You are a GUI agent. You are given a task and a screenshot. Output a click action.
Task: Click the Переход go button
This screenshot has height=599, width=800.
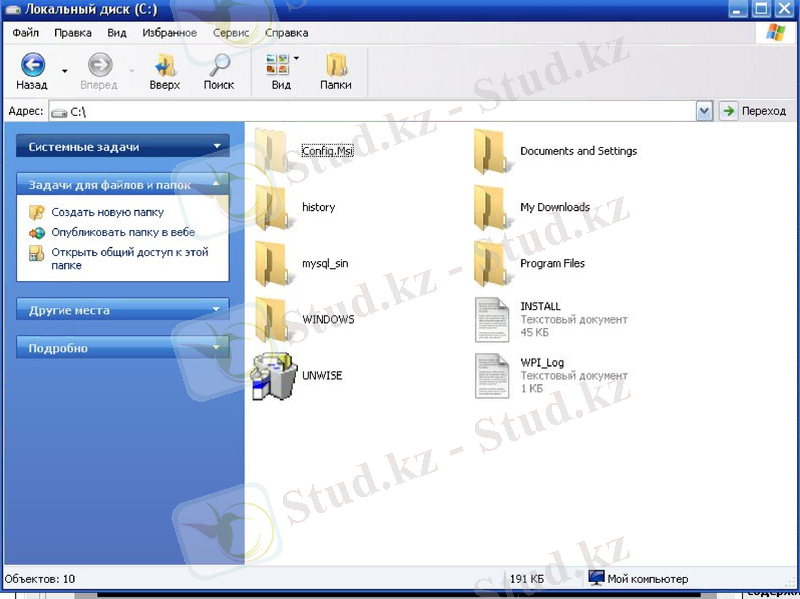tap(755, 111)
